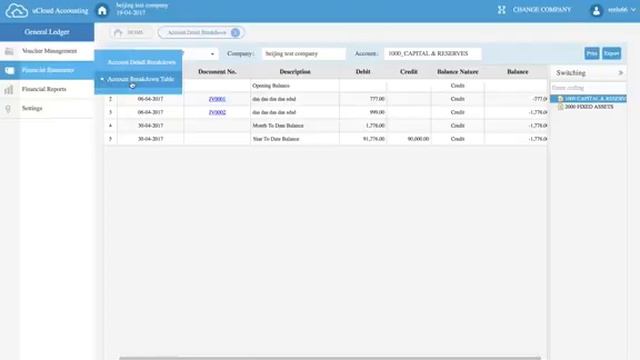This screenshot has height=360, width=640.
Task: Click the user avatar icon
Action: click(x=596, y=10)
